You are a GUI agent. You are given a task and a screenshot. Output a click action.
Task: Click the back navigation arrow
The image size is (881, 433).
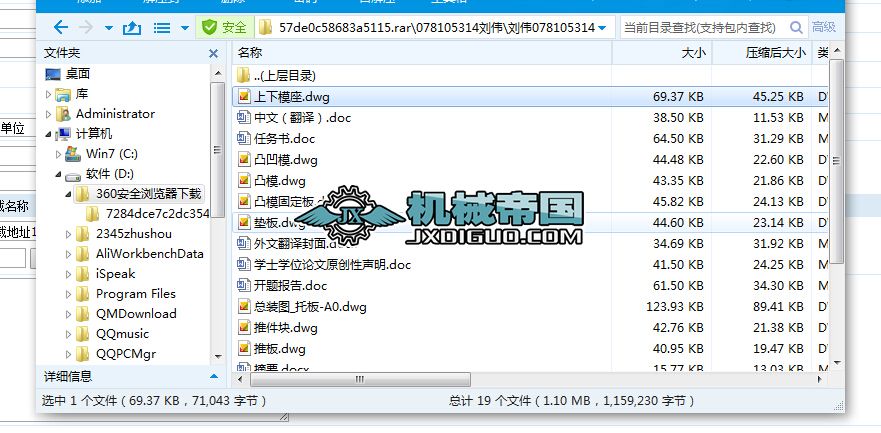(x=61, y=27)
